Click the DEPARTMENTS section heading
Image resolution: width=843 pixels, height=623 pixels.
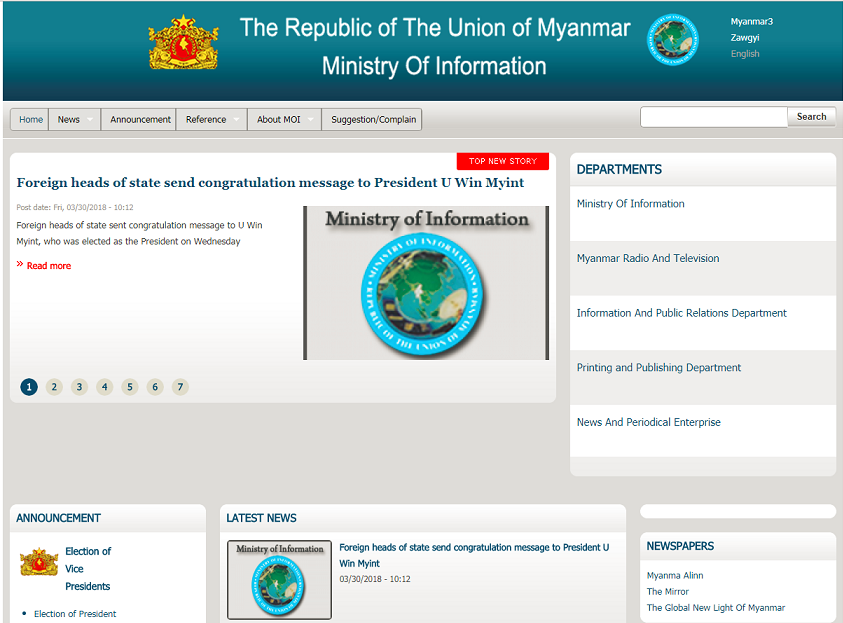pyautogui.click(x=619, y=170)
